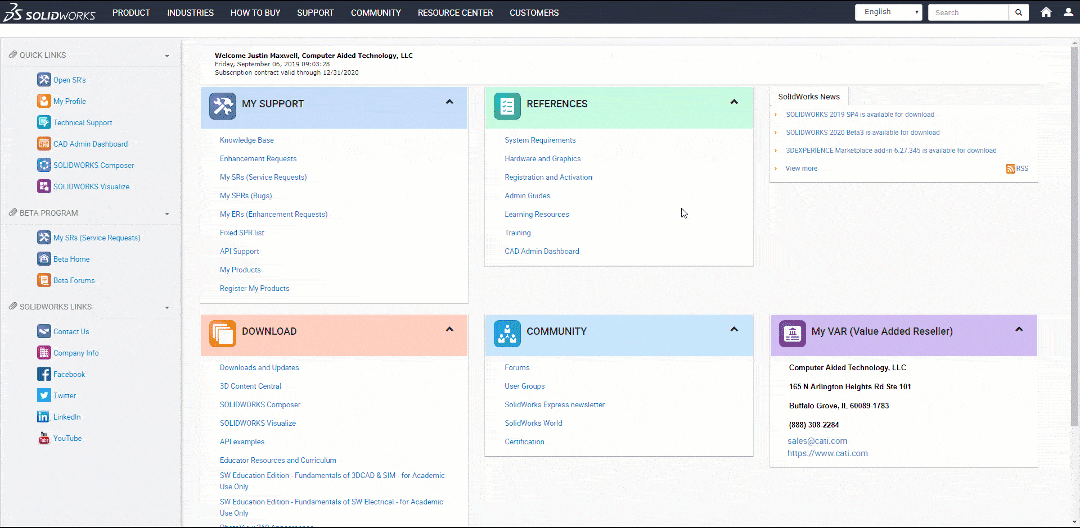
Task: Click the CAD Admin Dashboard sidebar icon
Action: [44, 144]
